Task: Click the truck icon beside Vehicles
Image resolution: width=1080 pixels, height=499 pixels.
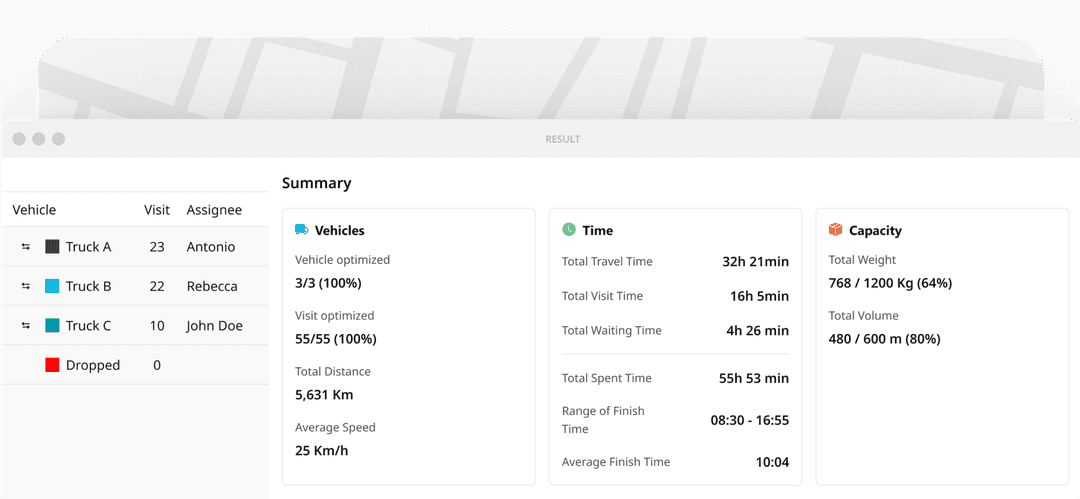Action: [302, 230]
